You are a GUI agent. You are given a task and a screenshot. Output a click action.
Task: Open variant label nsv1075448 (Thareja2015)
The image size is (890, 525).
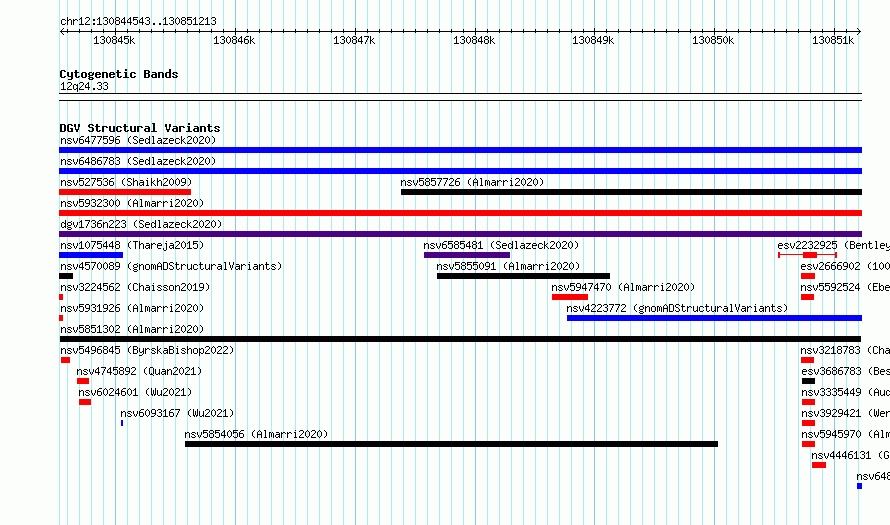pos(132,245)
